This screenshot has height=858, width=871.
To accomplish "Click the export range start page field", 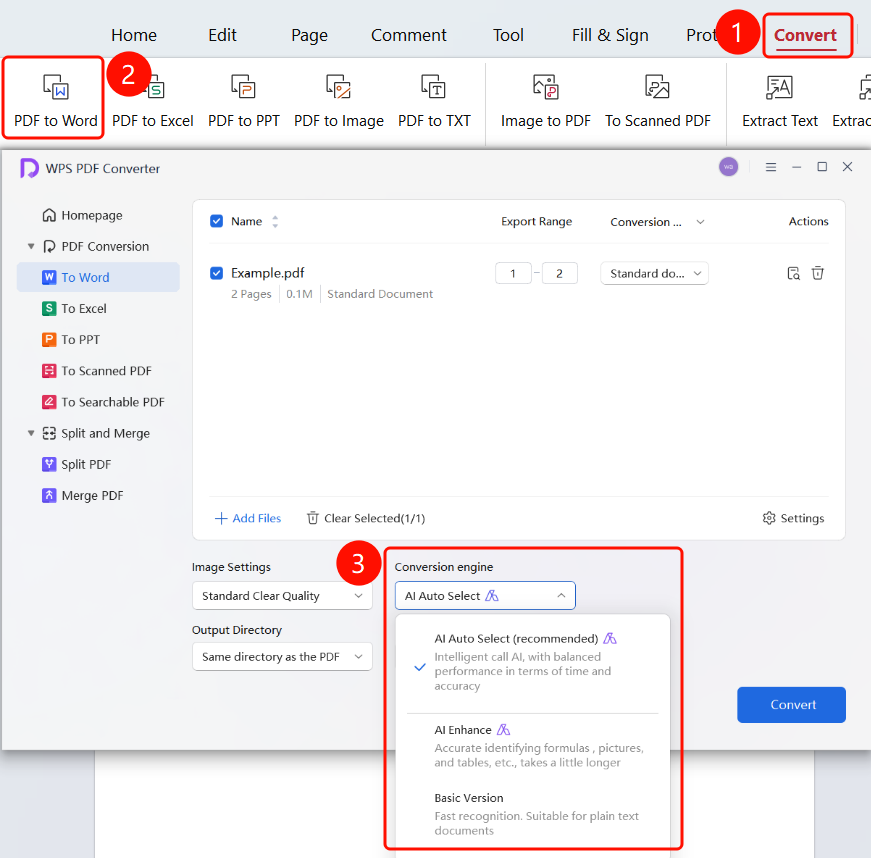I will pyautogui.click(x=513, y=273).
